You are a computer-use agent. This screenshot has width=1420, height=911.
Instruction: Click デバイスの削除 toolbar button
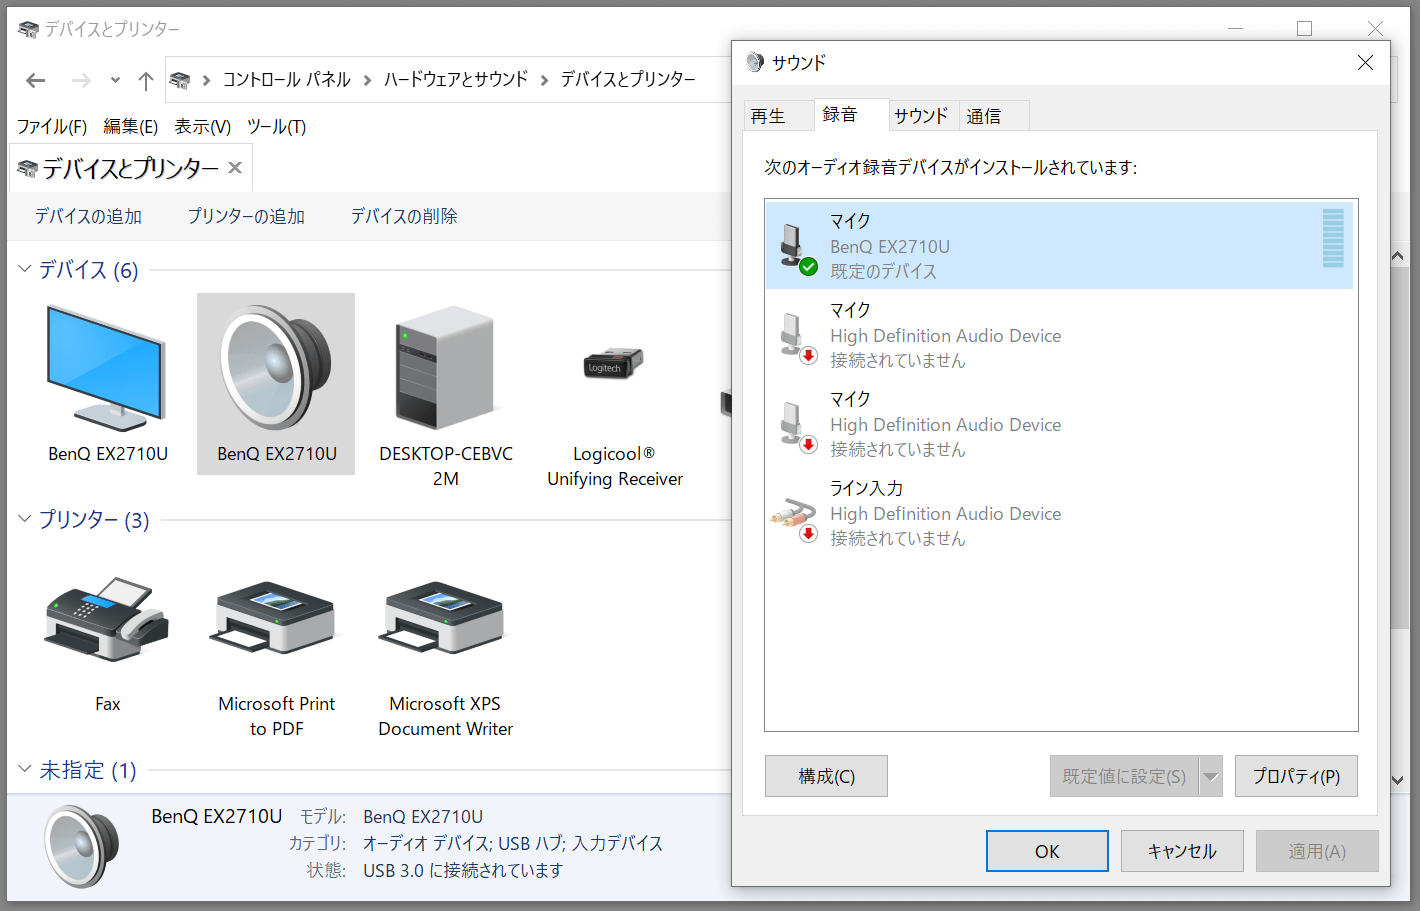coord(404,216)
